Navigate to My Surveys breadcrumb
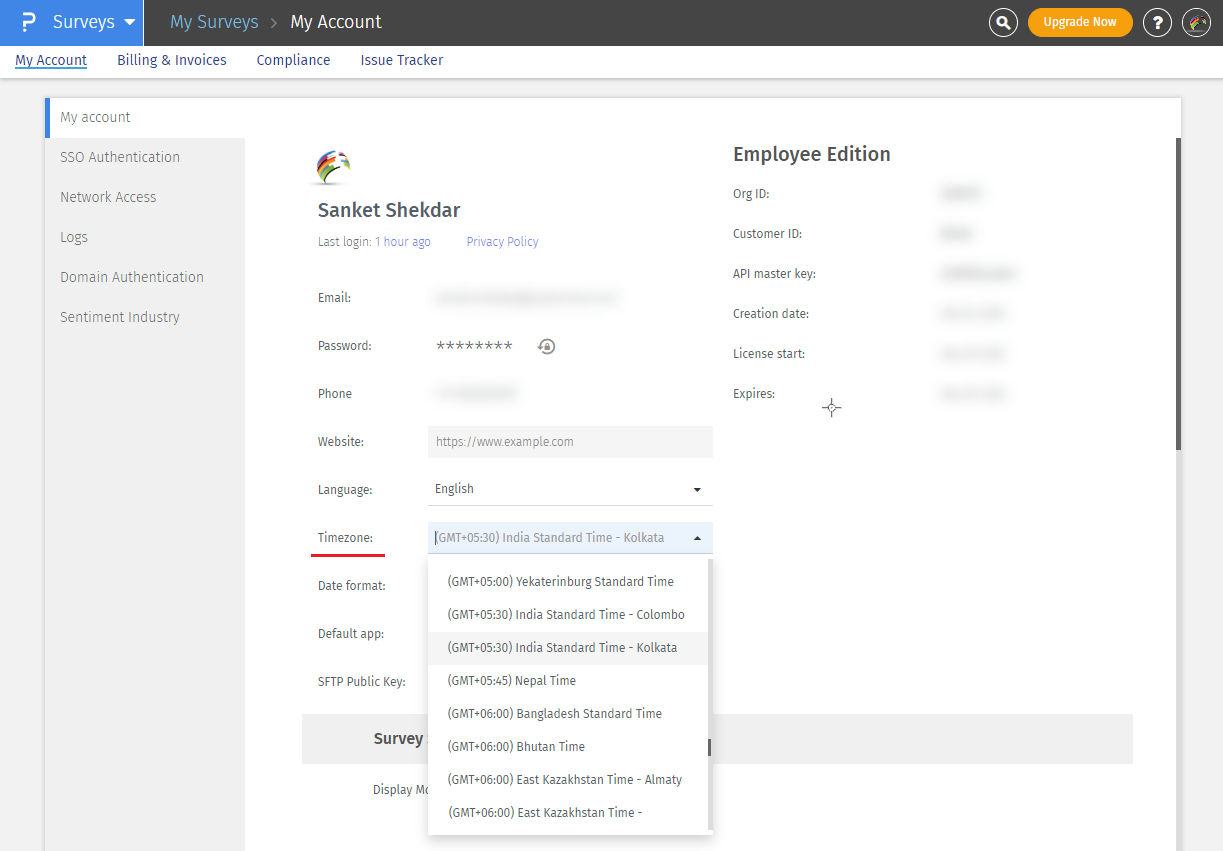Image resolution: width=1223 pixels, height=851 pixels. tap(214, 22)
